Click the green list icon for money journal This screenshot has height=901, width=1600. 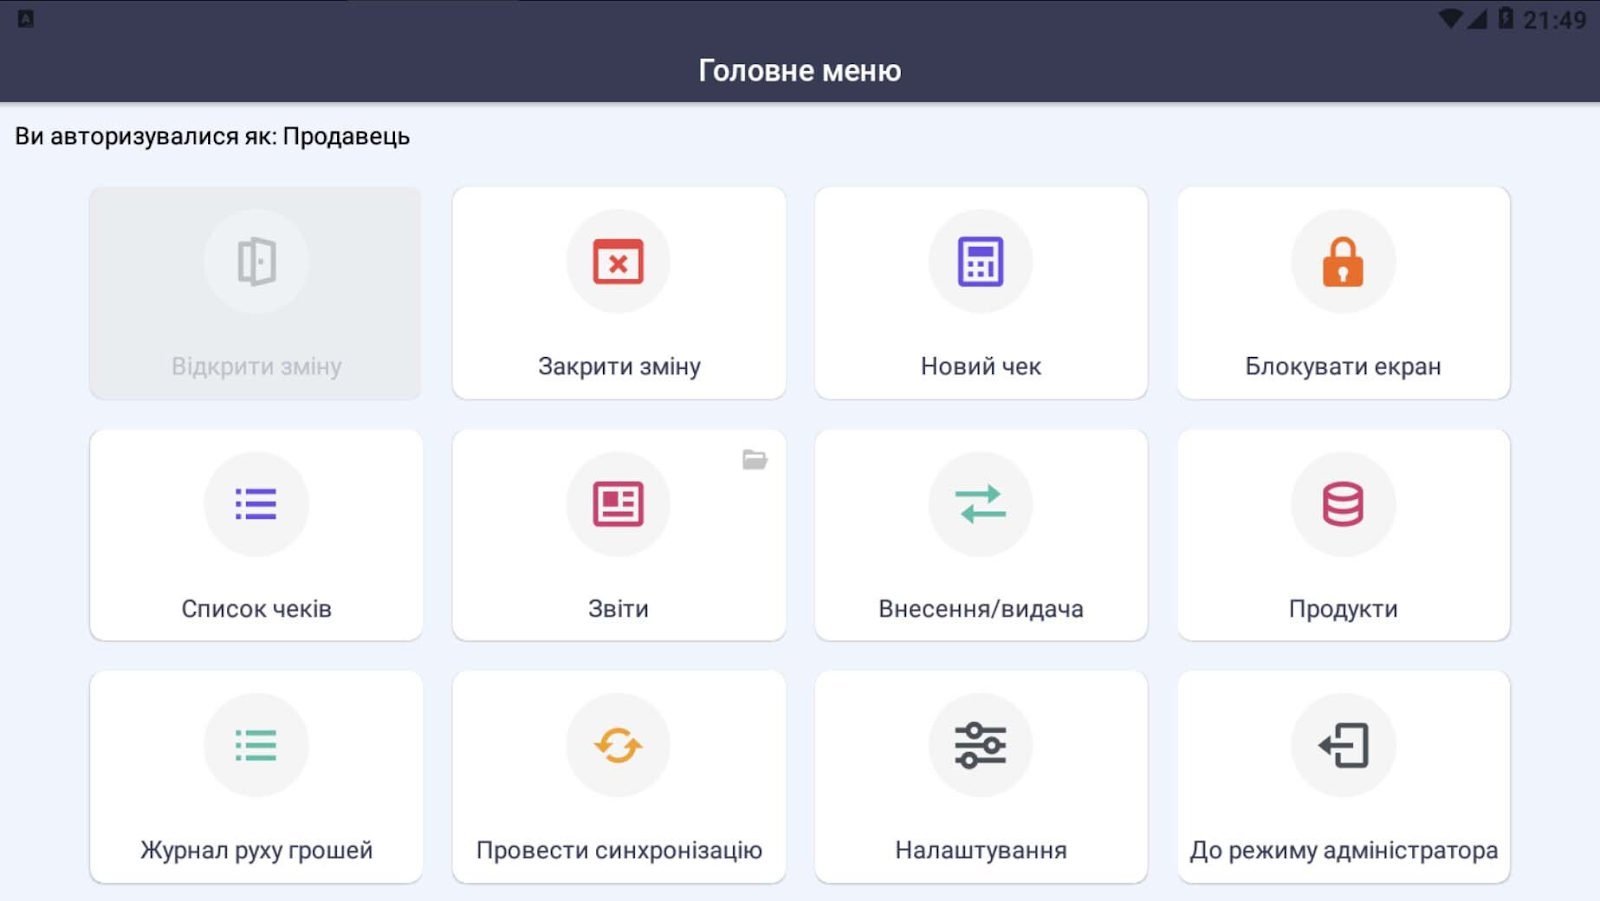pos(256,746)
